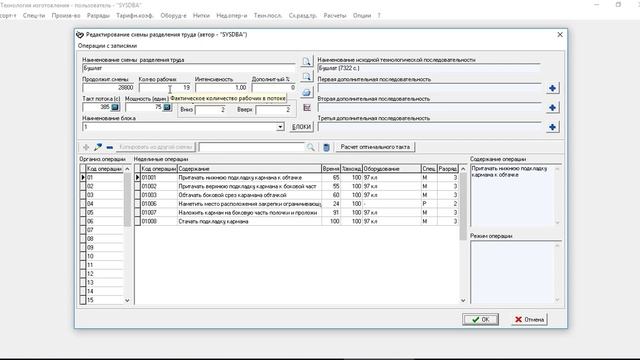Screen dimensions: 640x360
Task: Click the time value 100 in row 01008
Action: pyautogui.click(x=331, y=221)
